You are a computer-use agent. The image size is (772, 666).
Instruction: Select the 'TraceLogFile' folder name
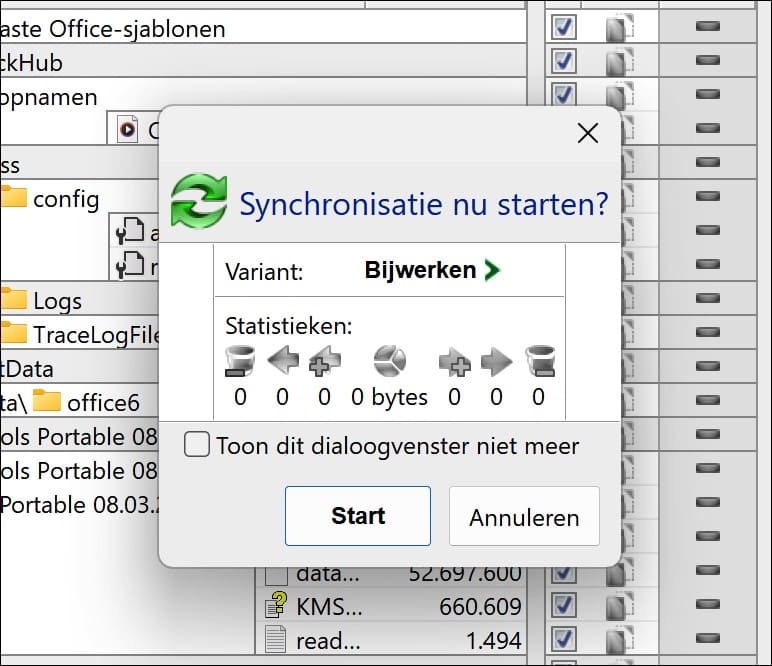96,335
